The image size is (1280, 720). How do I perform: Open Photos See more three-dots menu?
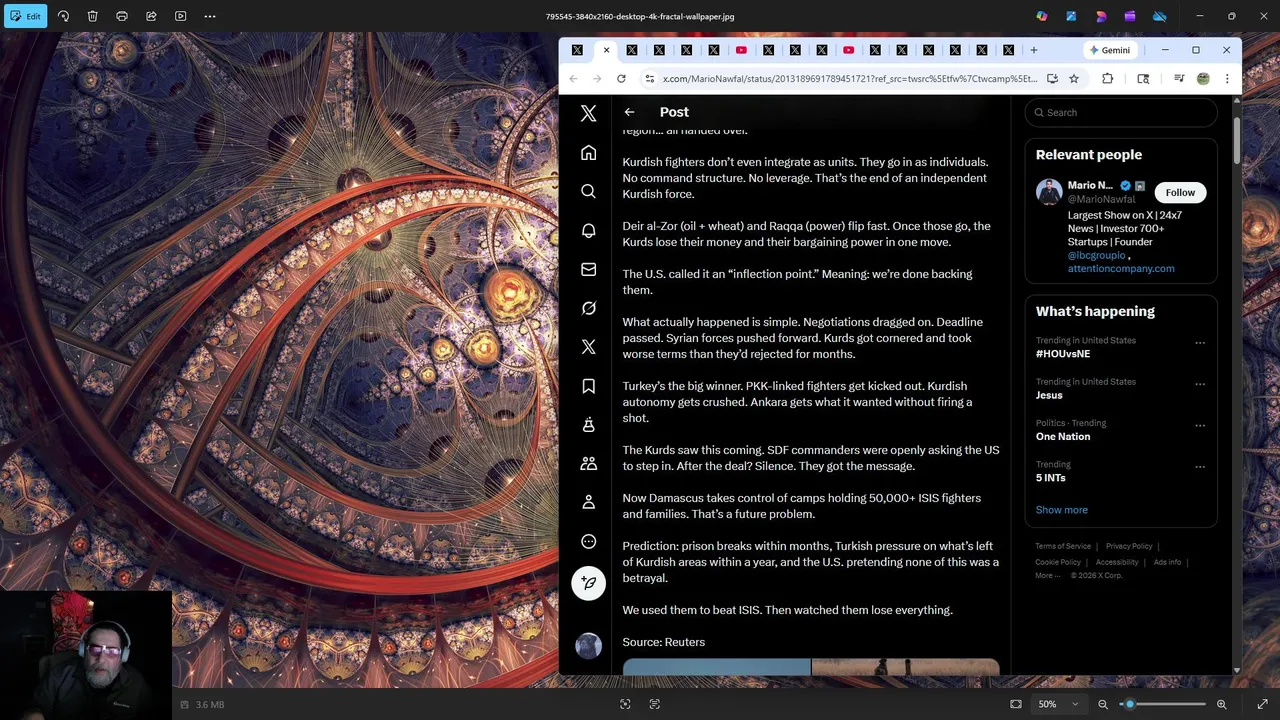click(210, 16)
